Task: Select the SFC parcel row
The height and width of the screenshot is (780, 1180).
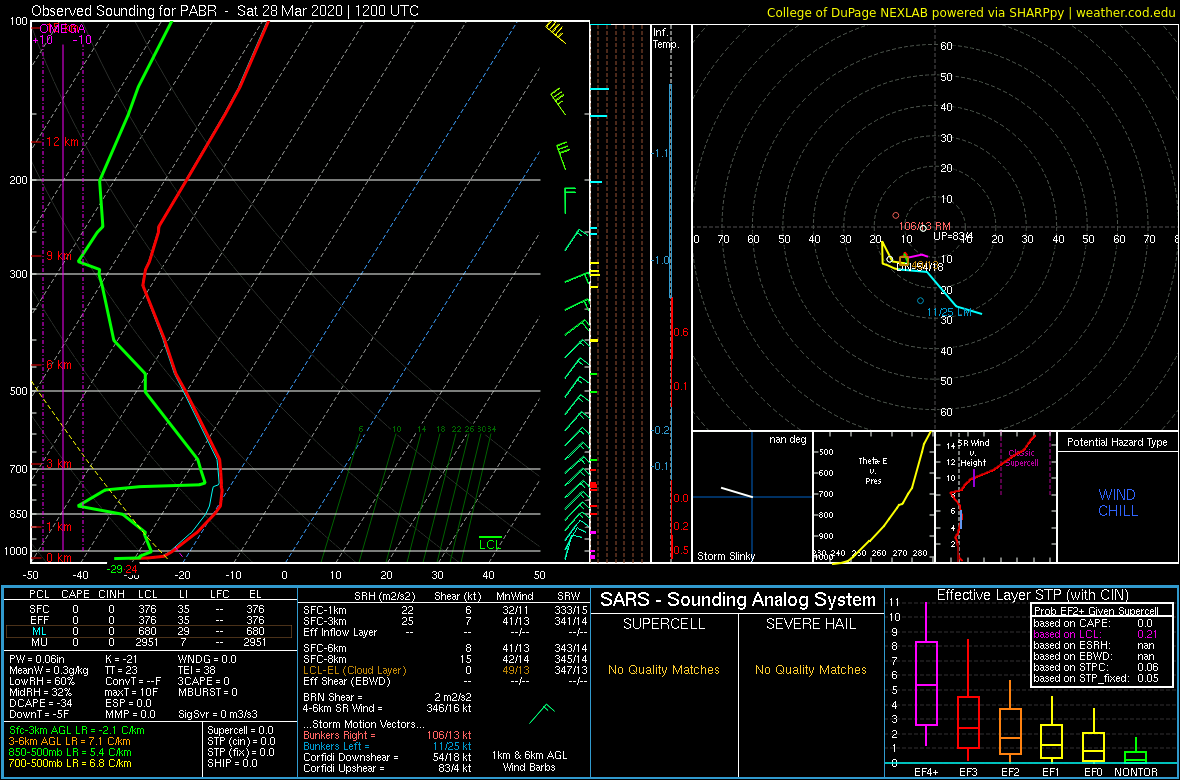Action: 149,611
